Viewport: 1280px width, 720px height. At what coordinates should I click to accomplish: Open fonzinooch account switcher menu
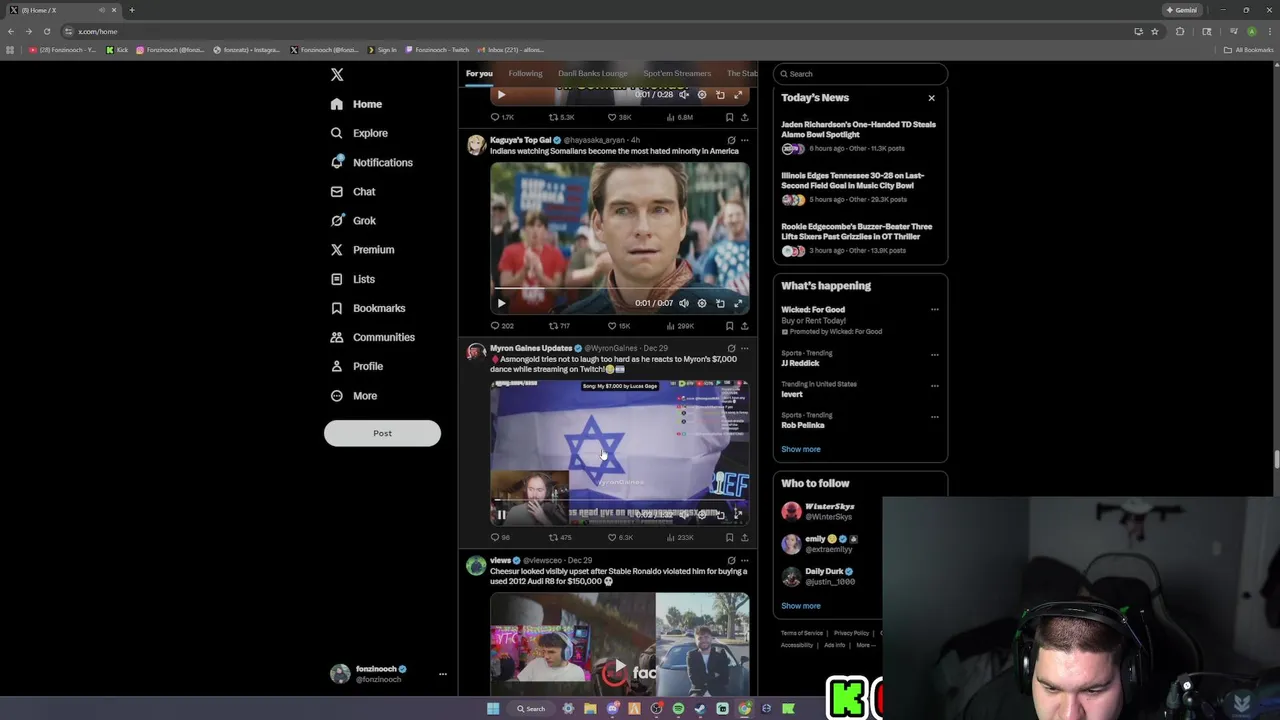pos(386,674)
